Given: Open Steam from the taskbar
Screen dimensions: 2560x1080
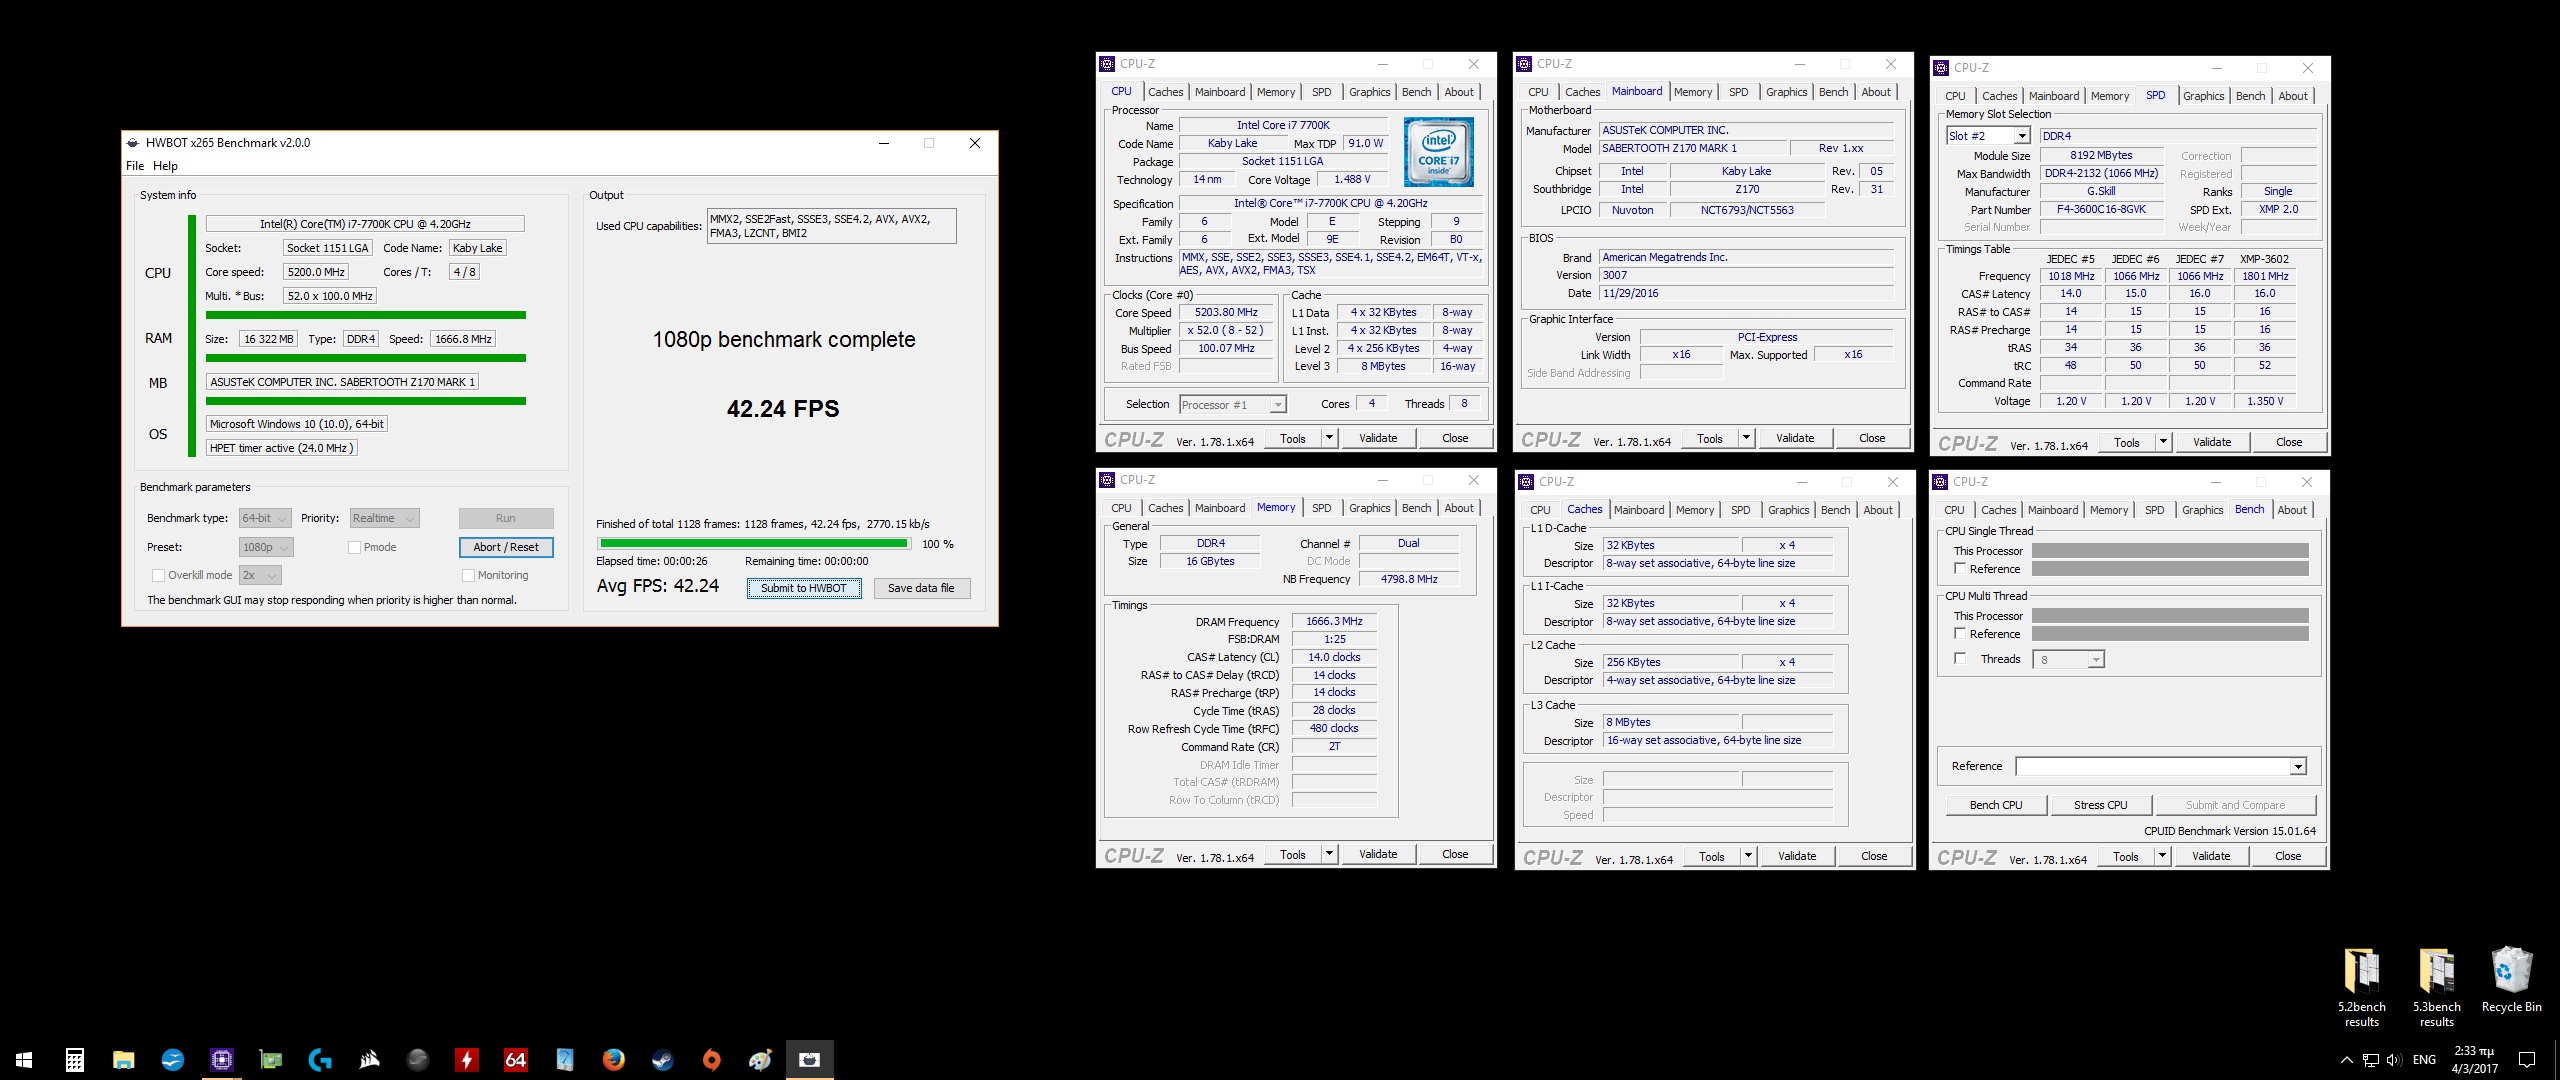Looking at the screenshot, I should [x=662, y=1060].
